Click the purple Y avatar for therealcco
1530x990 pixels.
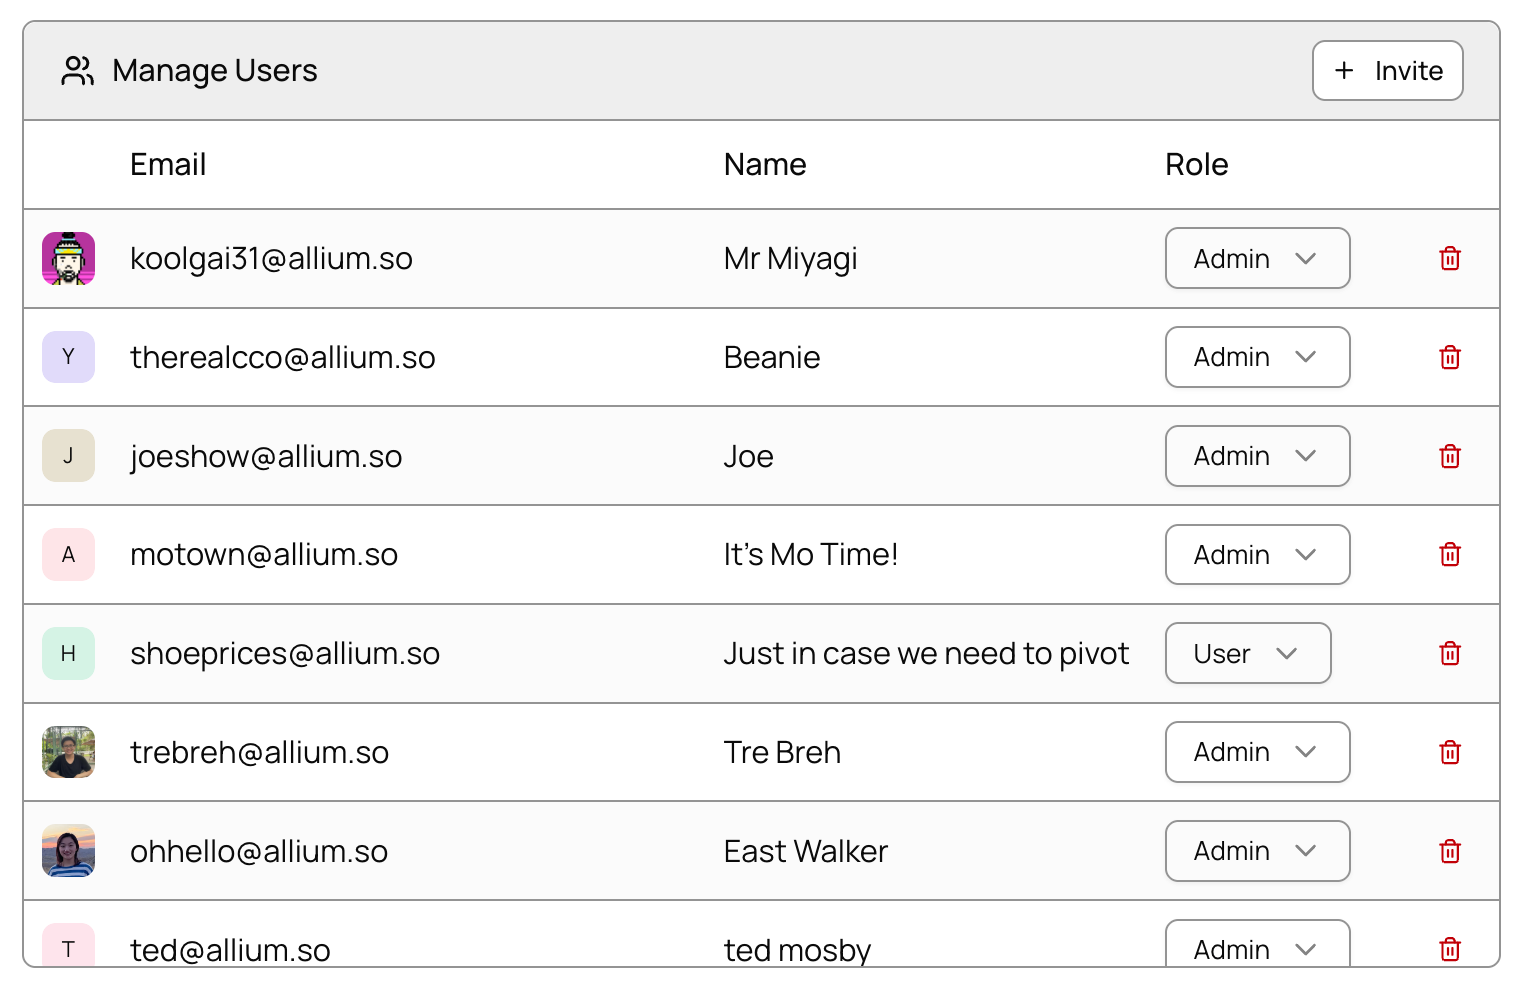point(68,357)
